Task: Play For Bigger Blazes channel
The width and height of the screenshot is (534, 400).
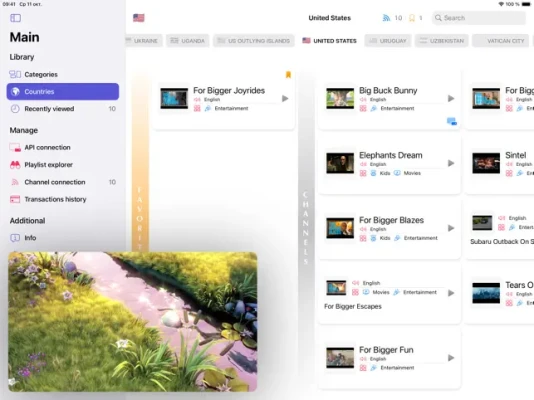Action: coord(451,228)
